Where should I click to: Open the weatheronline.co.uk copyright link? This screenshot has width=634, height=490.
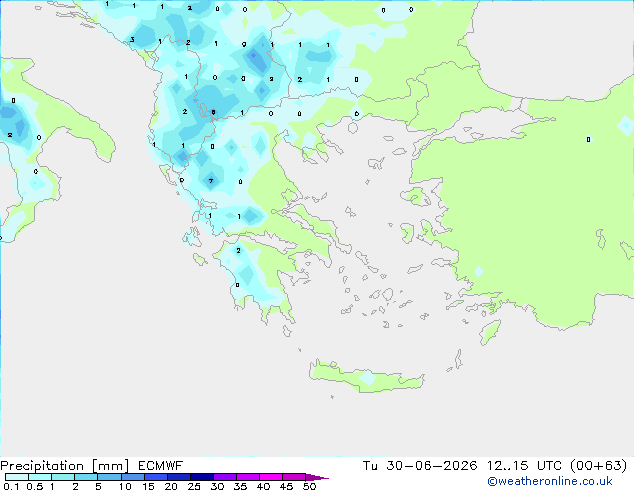(549, 481)
